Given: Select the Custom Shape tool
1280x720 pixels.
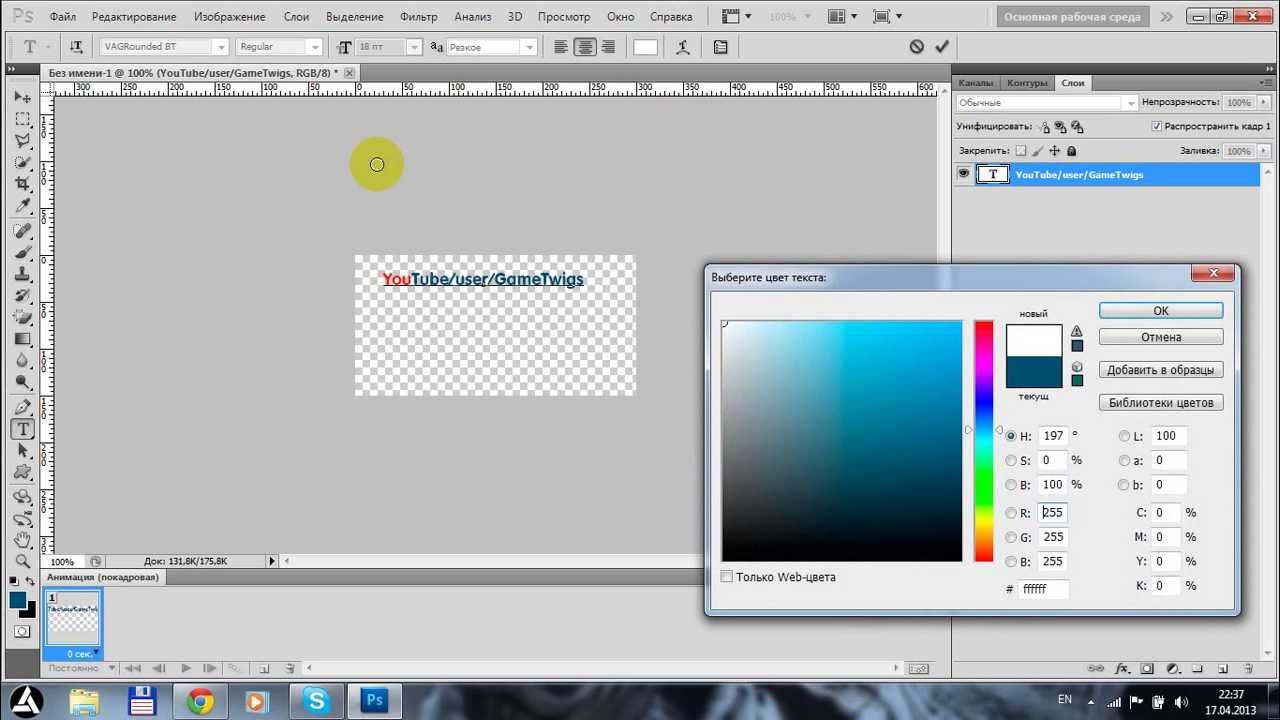Looking at the screenshot, I should click(22, 472).
